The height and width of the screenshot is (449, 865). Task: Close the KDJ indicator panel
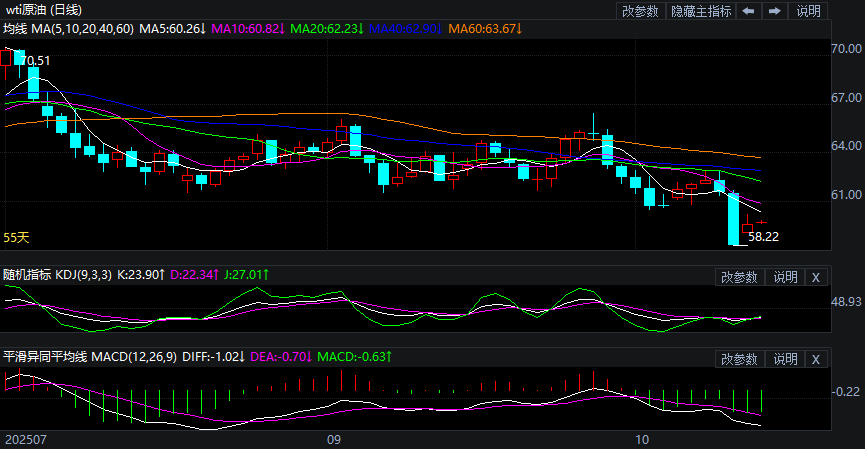[x=815, y=277]
